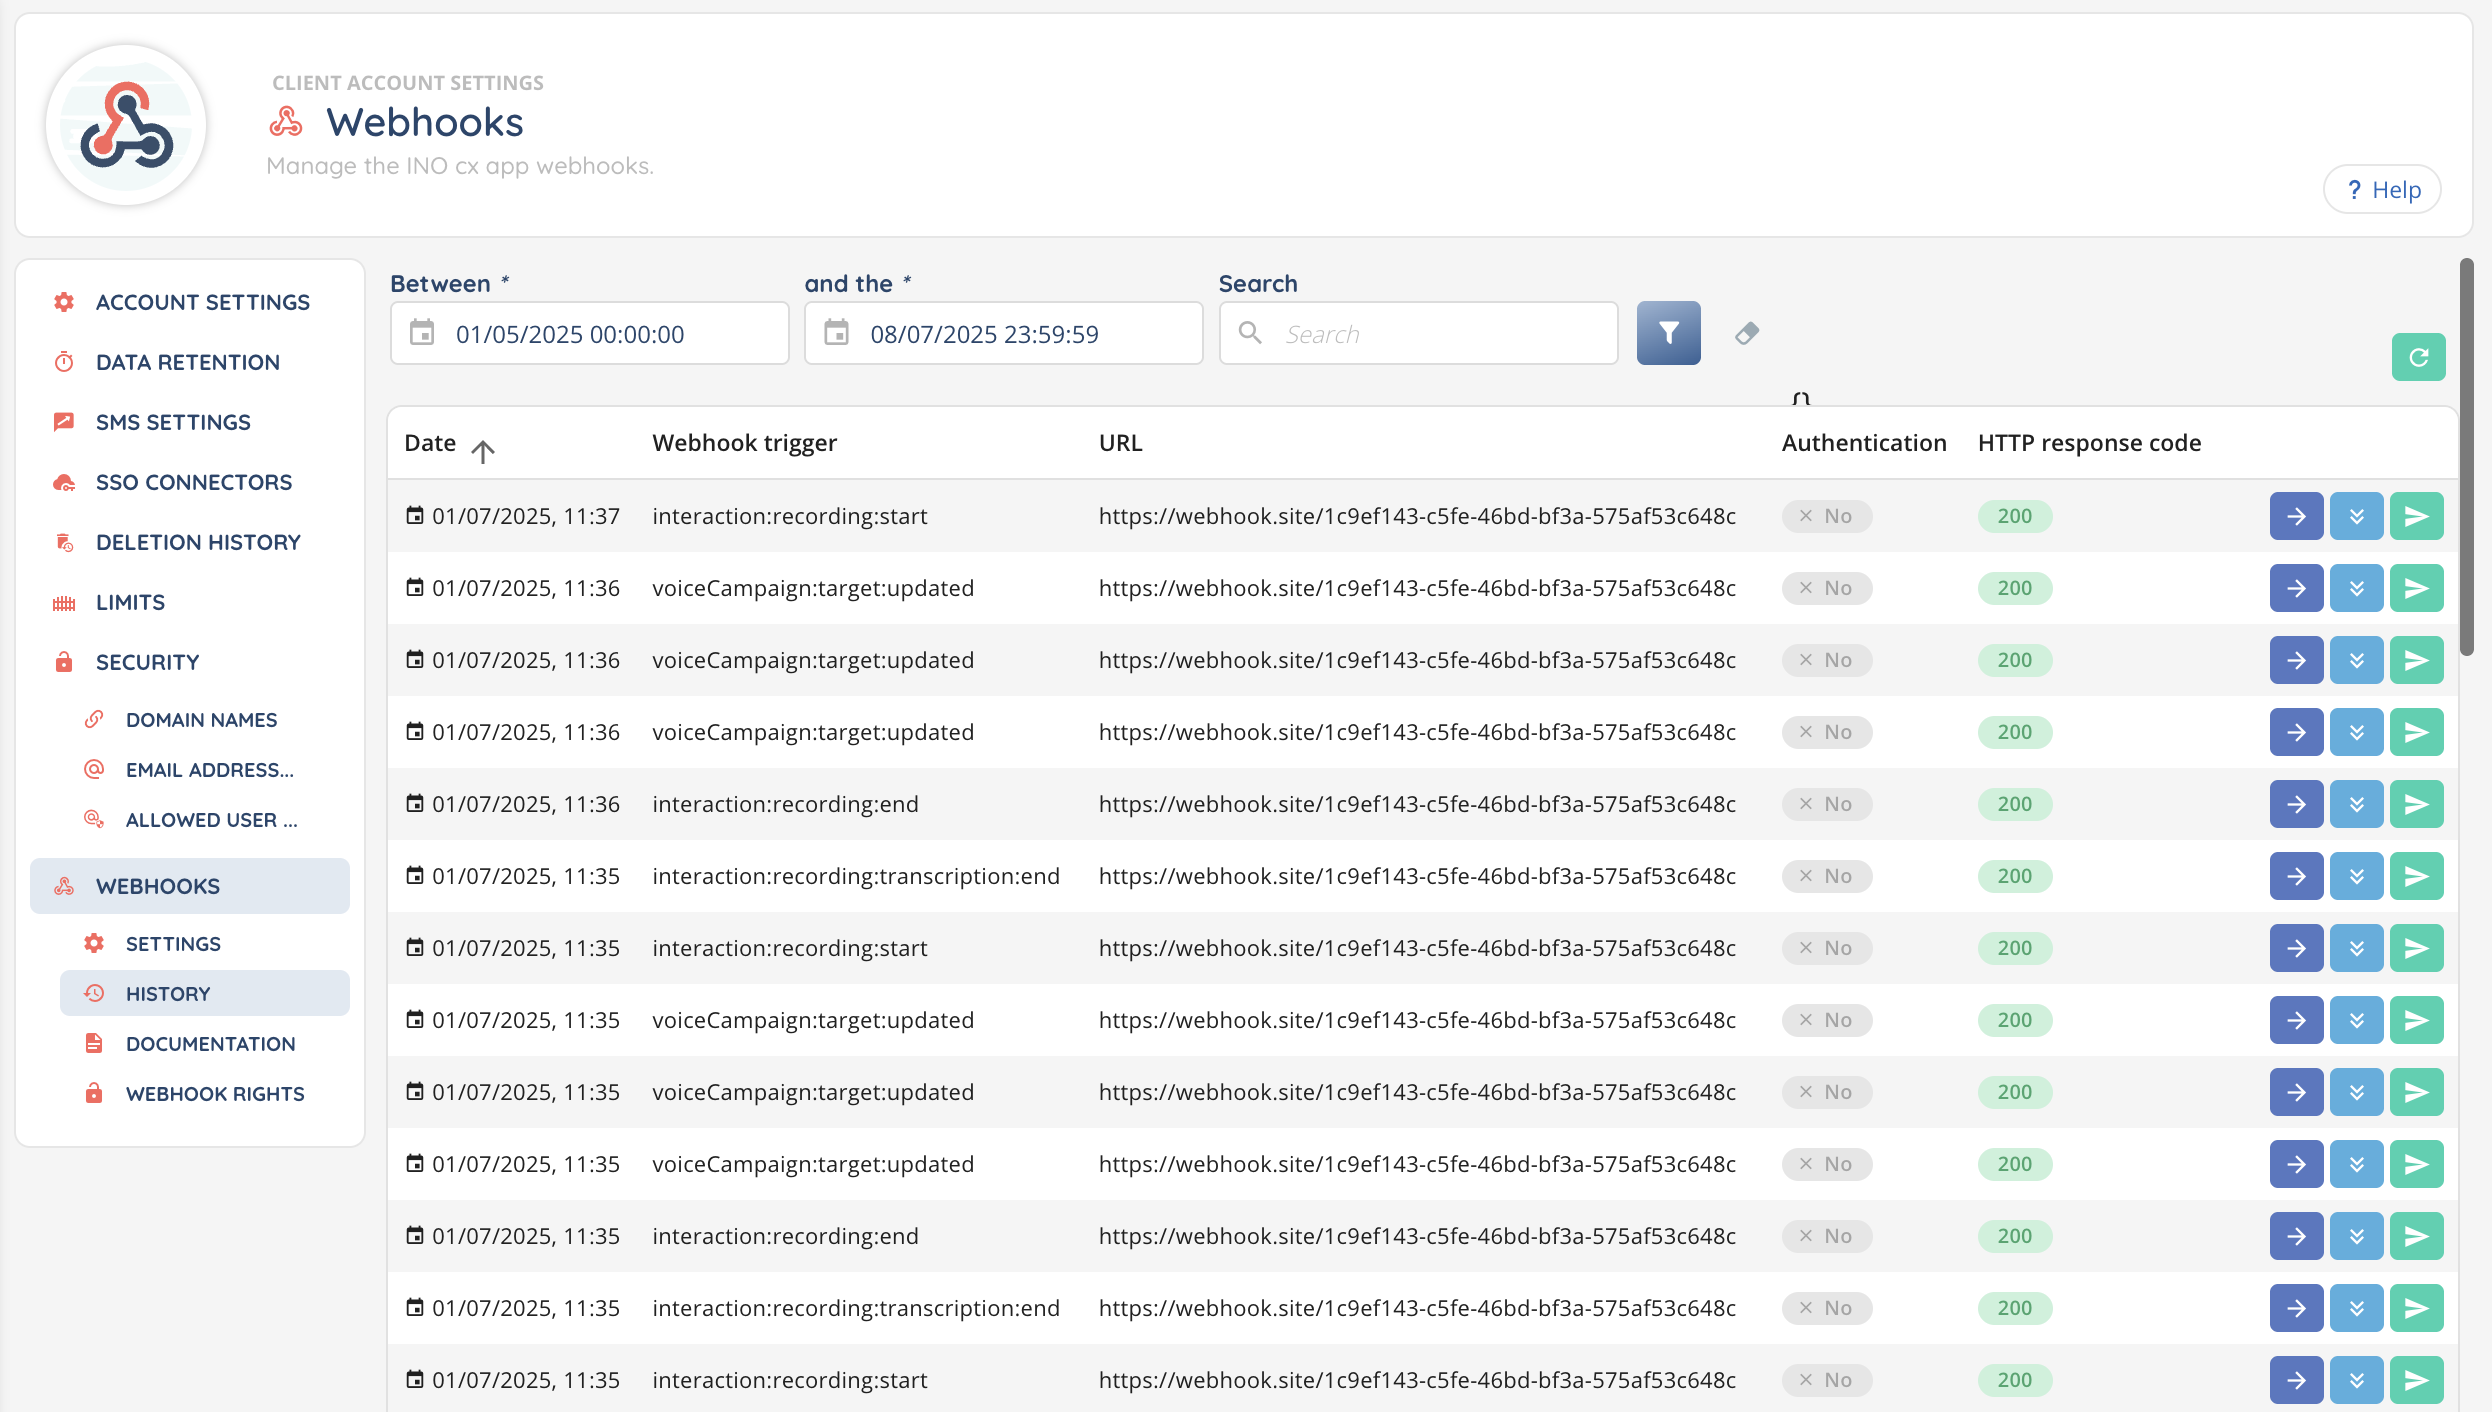Click the blue filter funnel button
This screenshot has height=1412, width=2492.
(x=1668, y=333)
